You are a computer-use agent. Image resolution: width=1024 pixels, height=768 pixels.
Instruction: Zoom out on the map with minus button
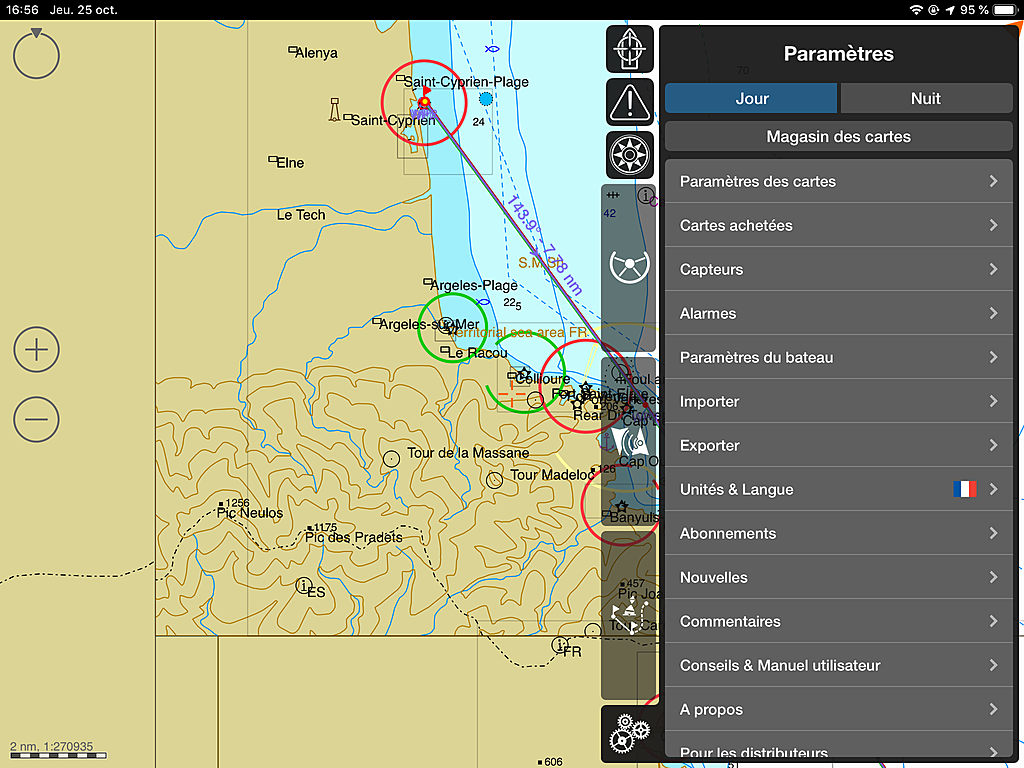pyautogui.click(x=37, y=419)
